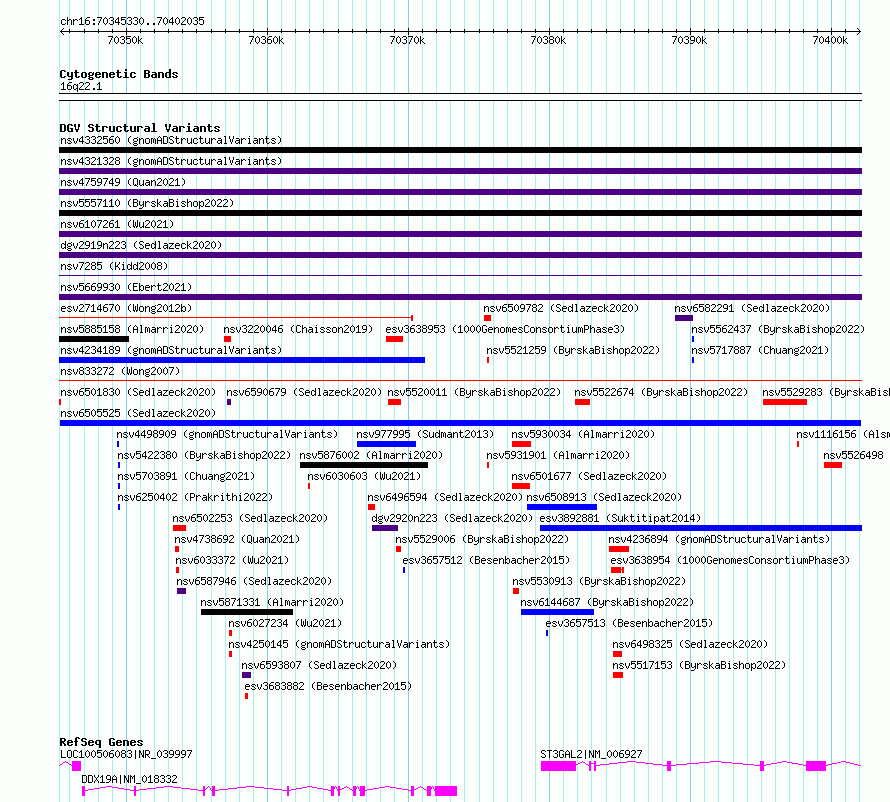Click the RefSeq Genes track title

click(101, 742)
